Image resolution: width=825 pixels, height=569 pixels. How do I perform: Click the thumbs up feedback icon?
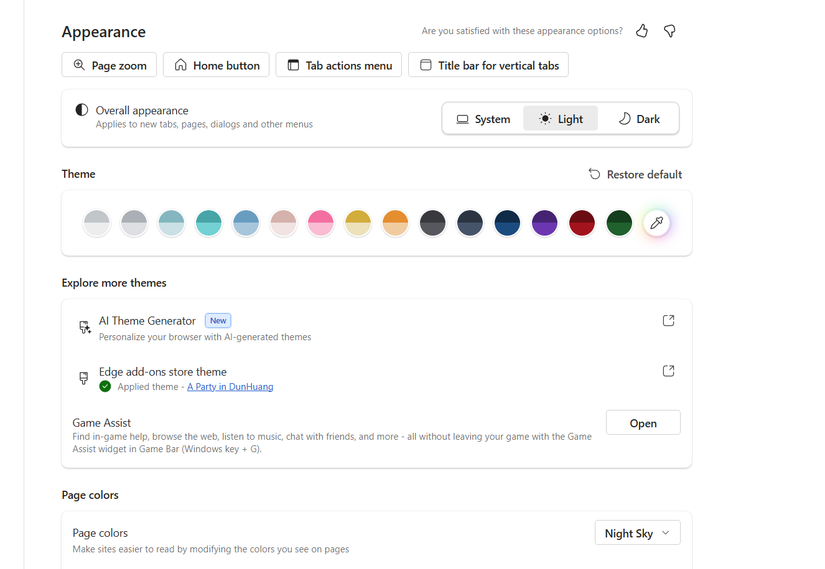click(x=642, y=31)
